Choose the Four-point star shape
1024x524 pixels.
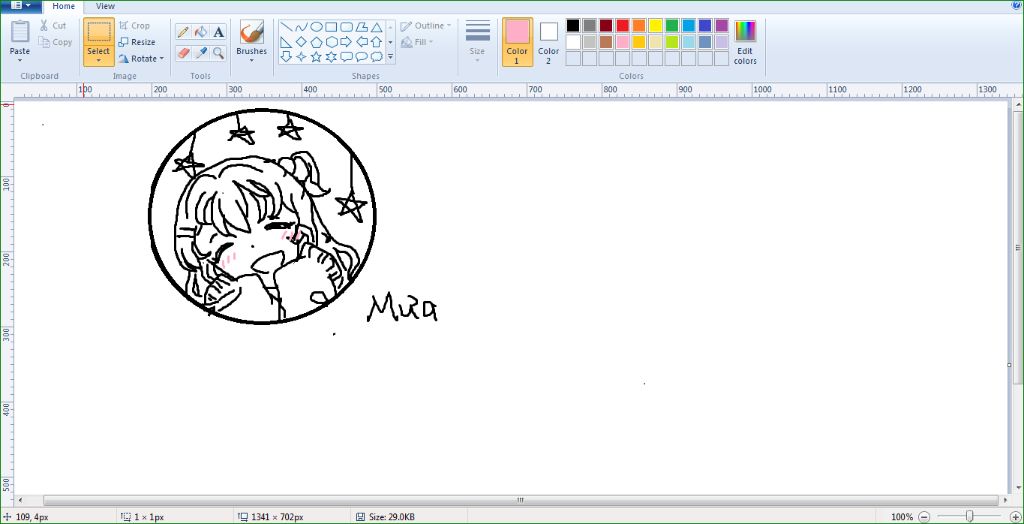pyautogui.click(x=301, y=57)
